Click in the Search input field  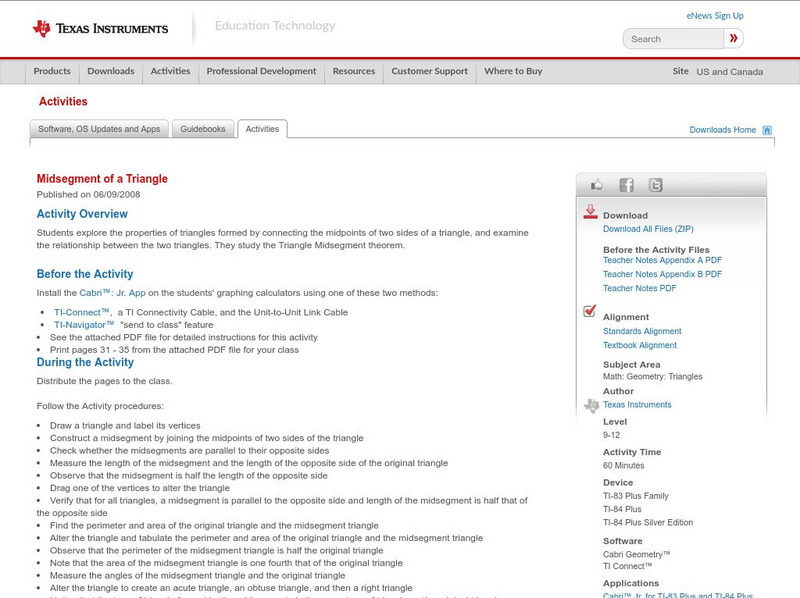[x=673, y=39]
